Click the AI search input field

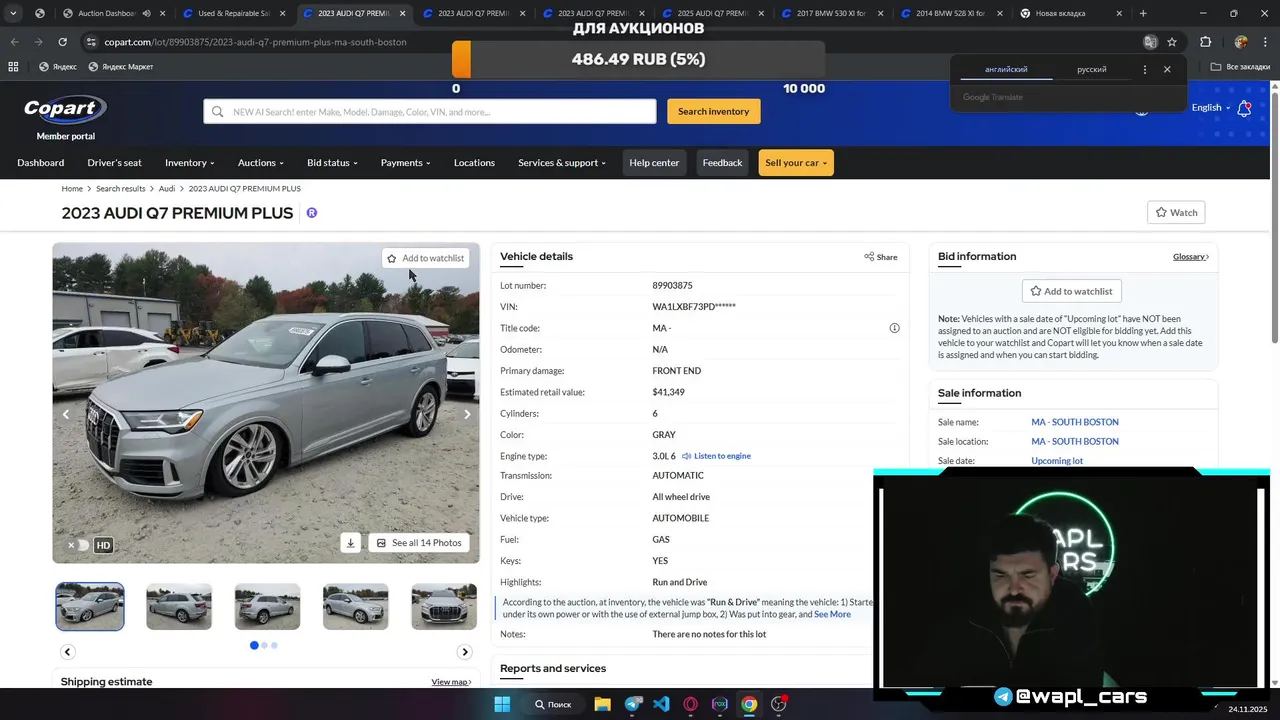pyautogui.click(x=430, y=112)
